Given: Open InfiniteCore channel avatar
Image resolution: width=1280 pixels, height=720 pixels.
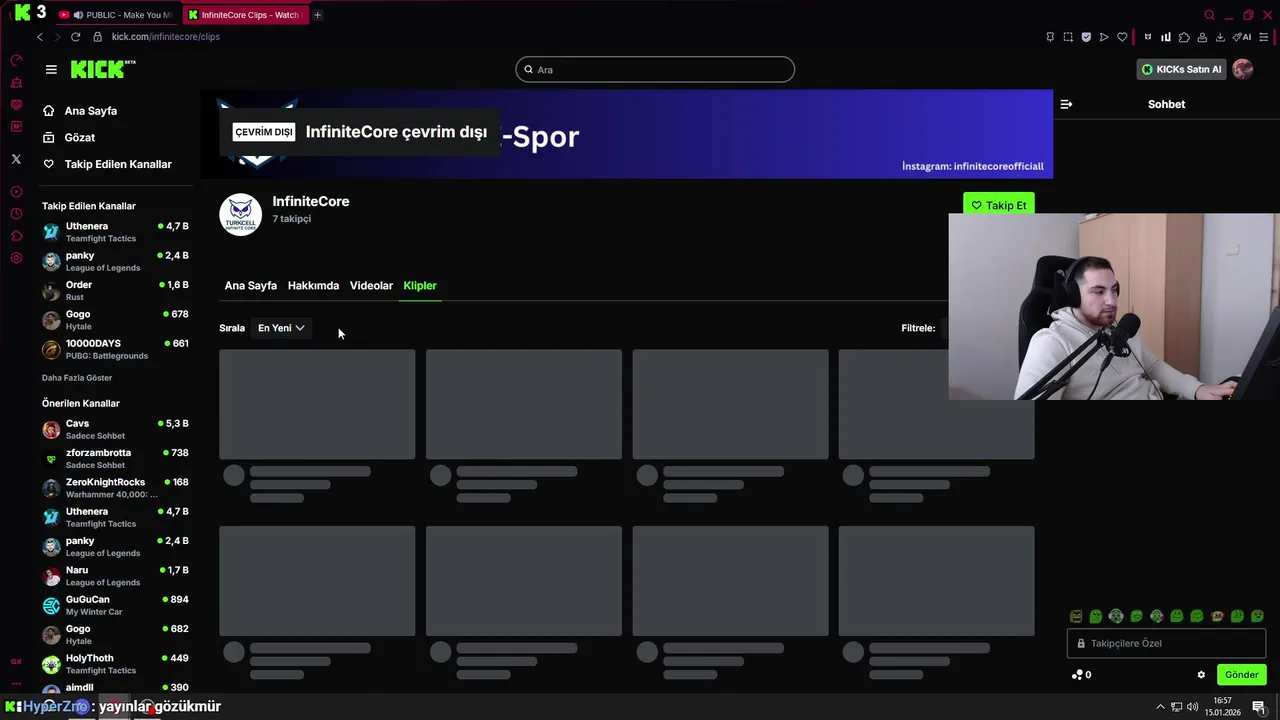Looking at the screenshot, I should click(240, 215).
